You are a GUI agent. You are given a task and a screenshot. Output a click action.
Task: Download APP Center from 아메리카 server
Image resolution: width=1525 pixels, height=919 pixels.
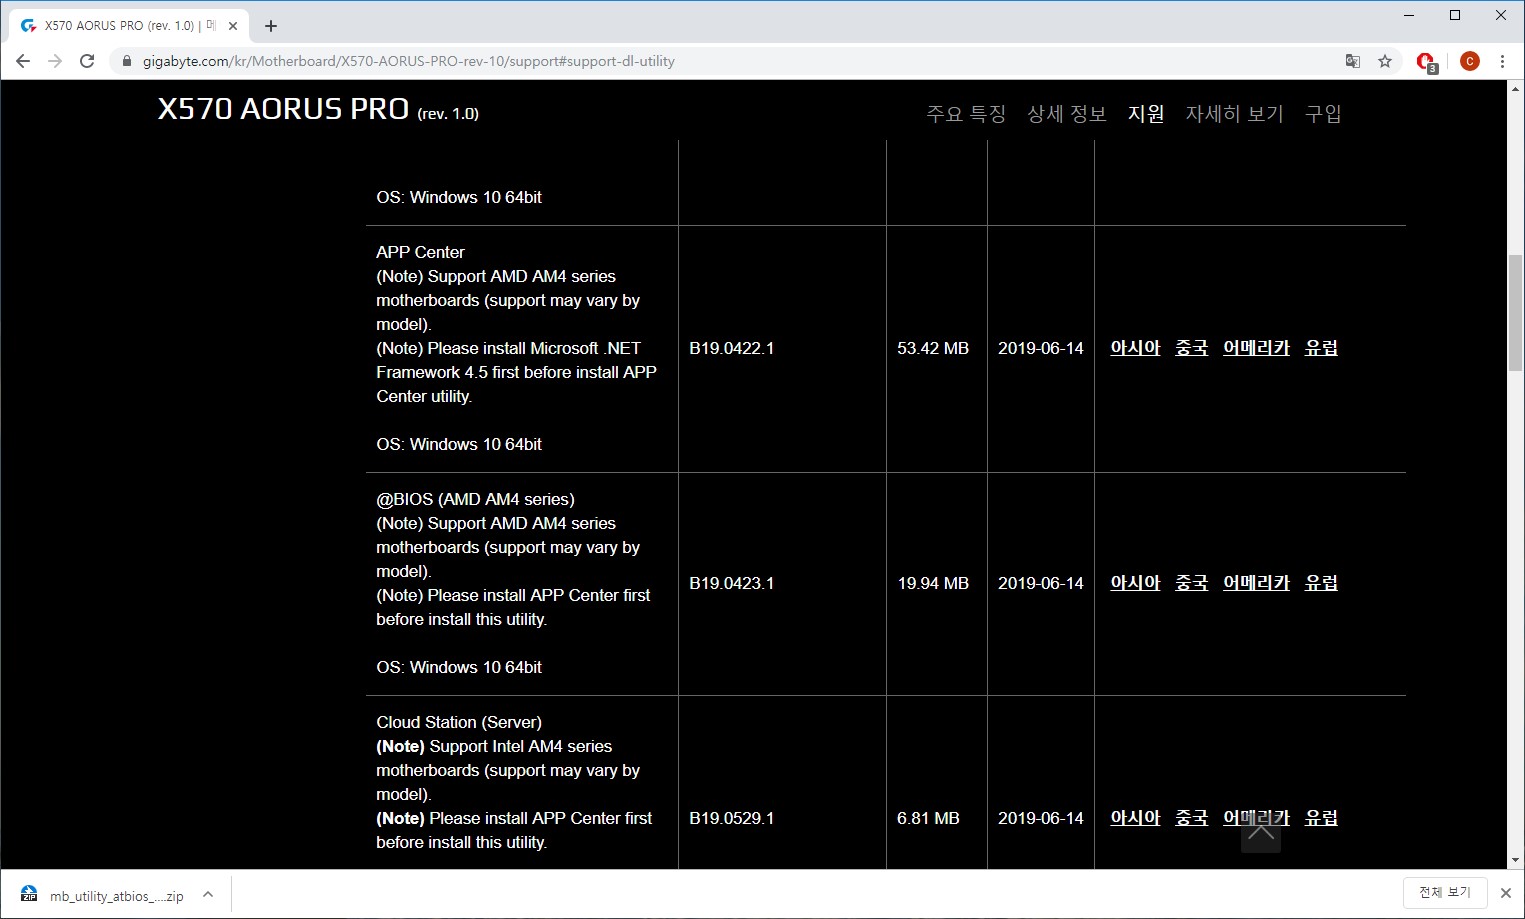[x=1256, y=348]
